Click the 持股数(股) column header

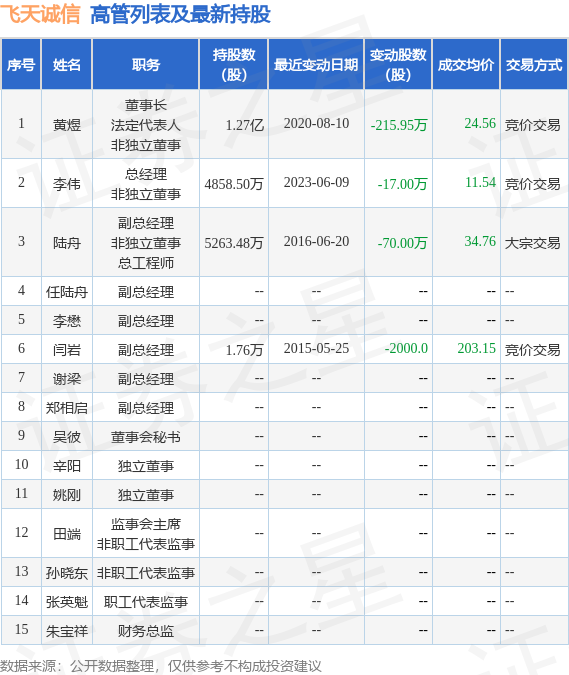234,65
